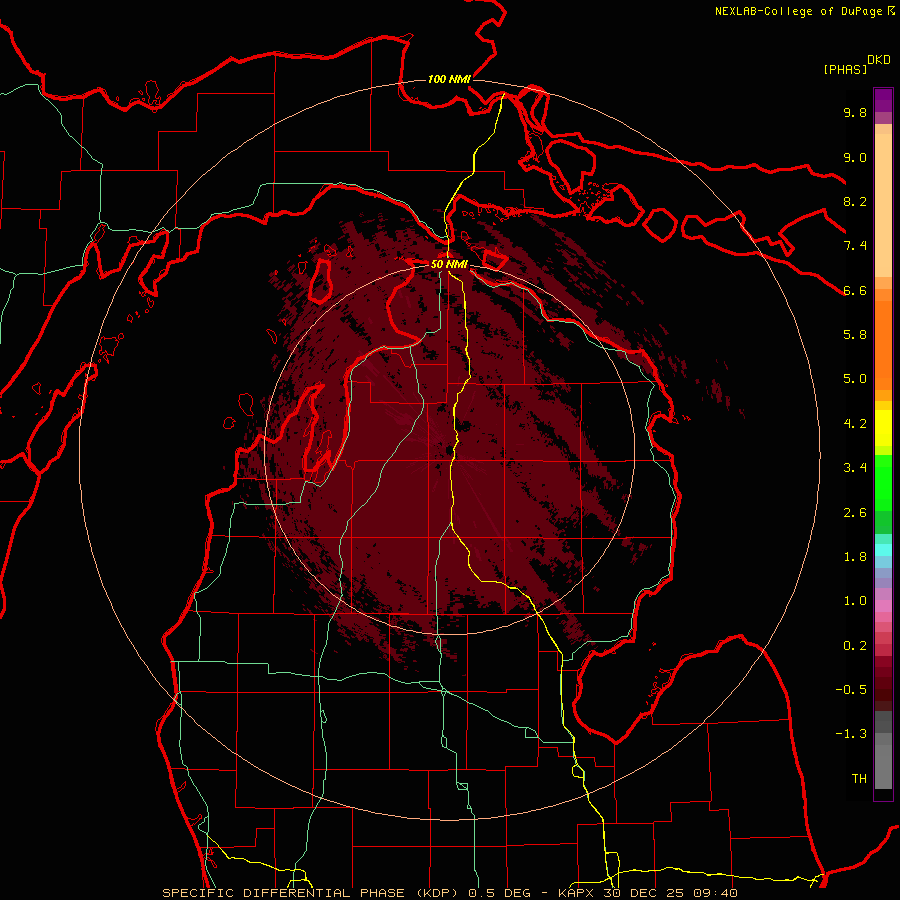The width and height of the screenshot is (900, 900).
Task: Click the -0.5 legend value
Action: (851, 690)
